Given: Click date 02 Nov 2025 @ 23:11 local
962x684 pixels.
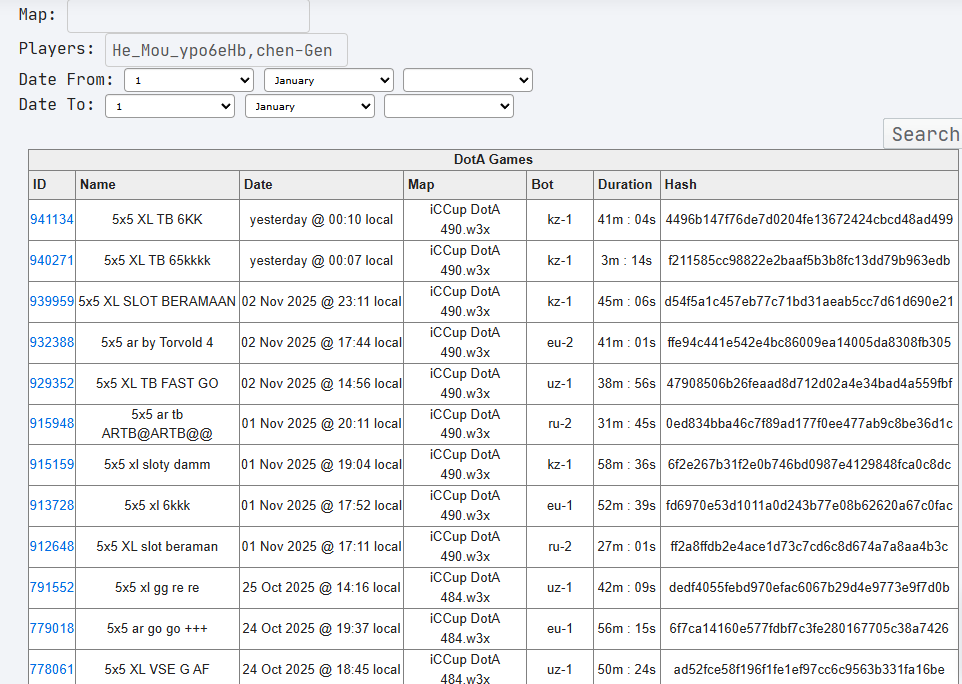Looking at the screenshot, I should (321, 302).
